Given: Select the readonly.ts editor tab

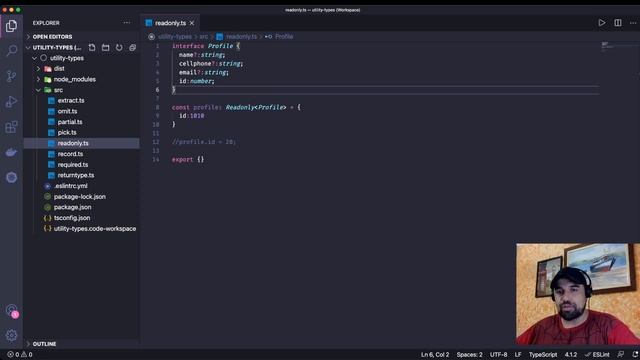Looking at the screenshot, I should (170, 23).
